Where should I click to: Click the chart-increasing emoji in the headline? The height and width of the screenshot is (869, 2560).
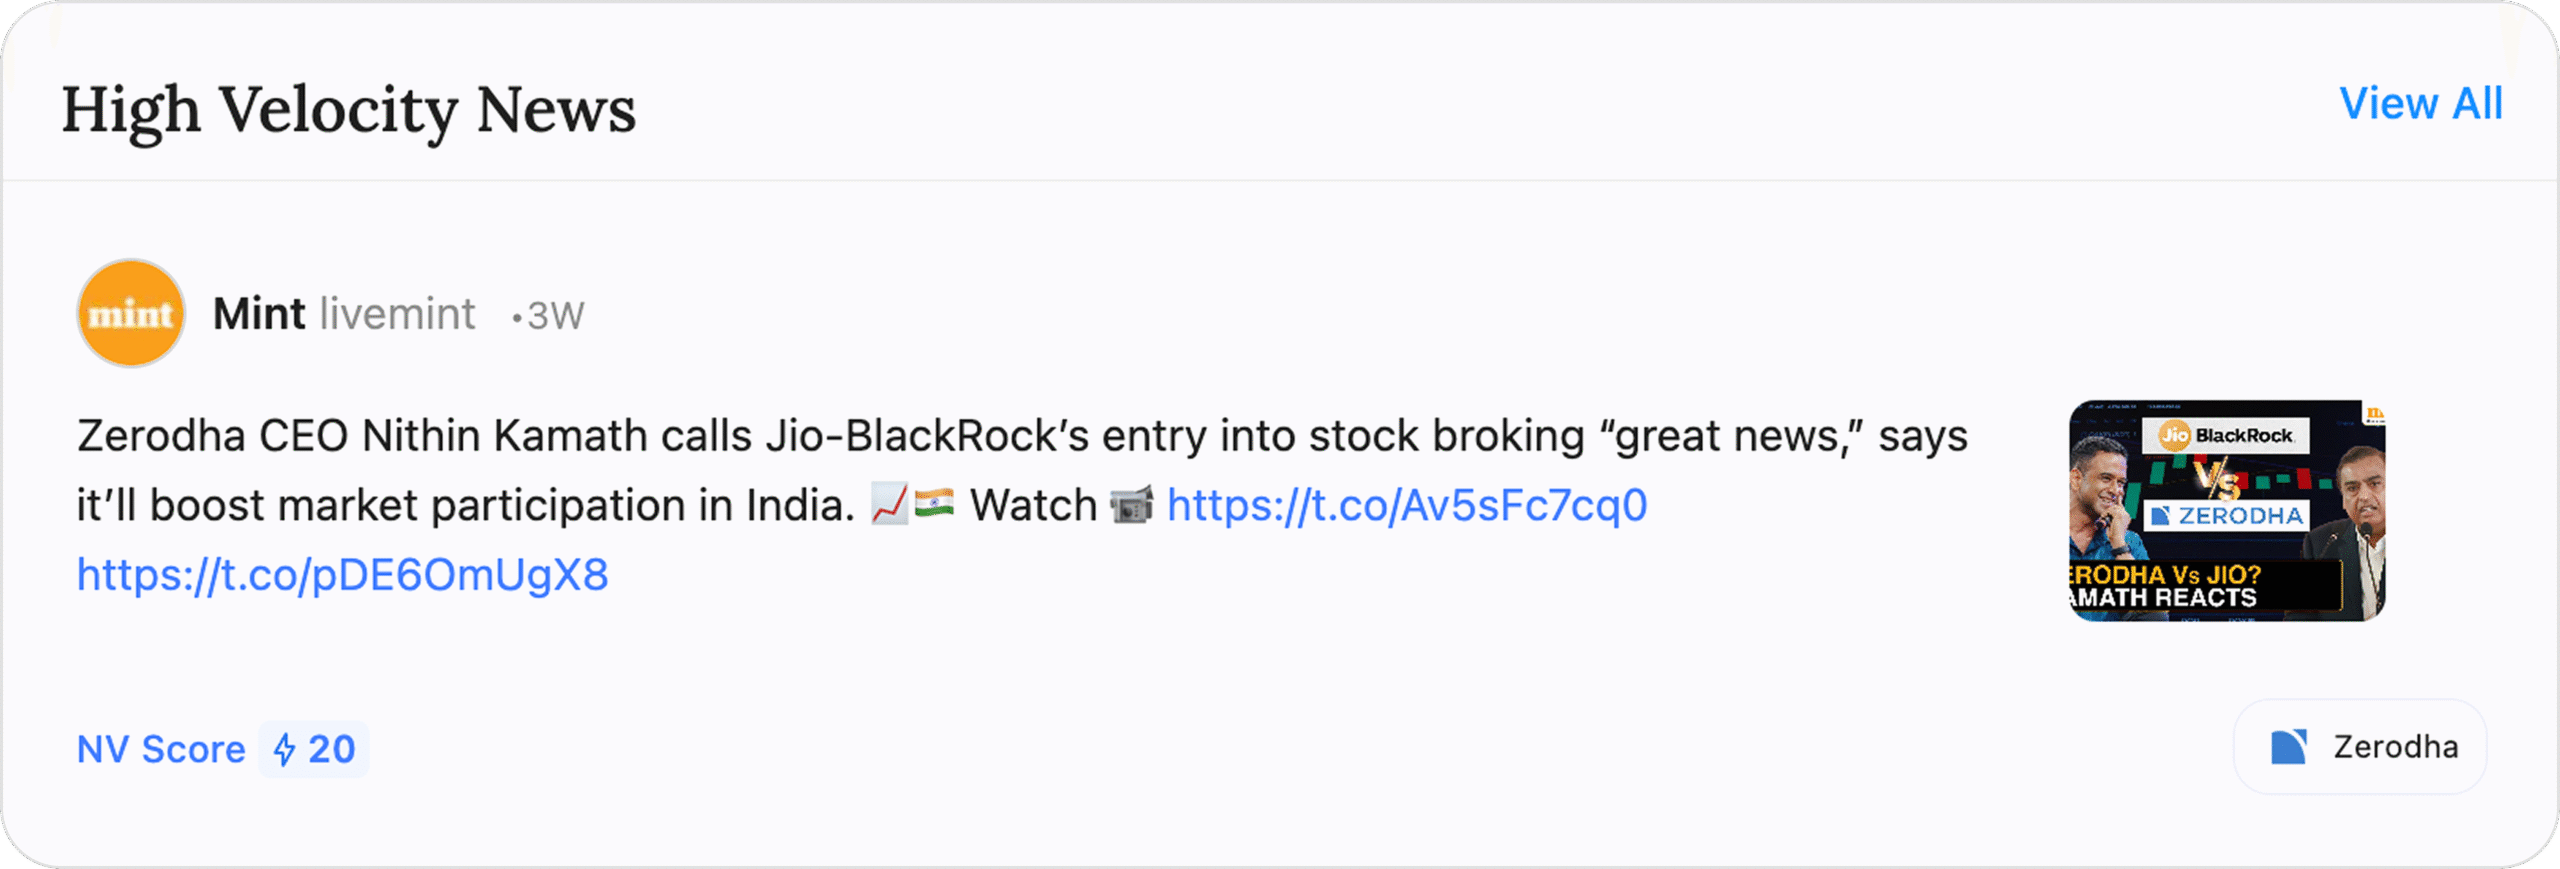click(889, 504)
